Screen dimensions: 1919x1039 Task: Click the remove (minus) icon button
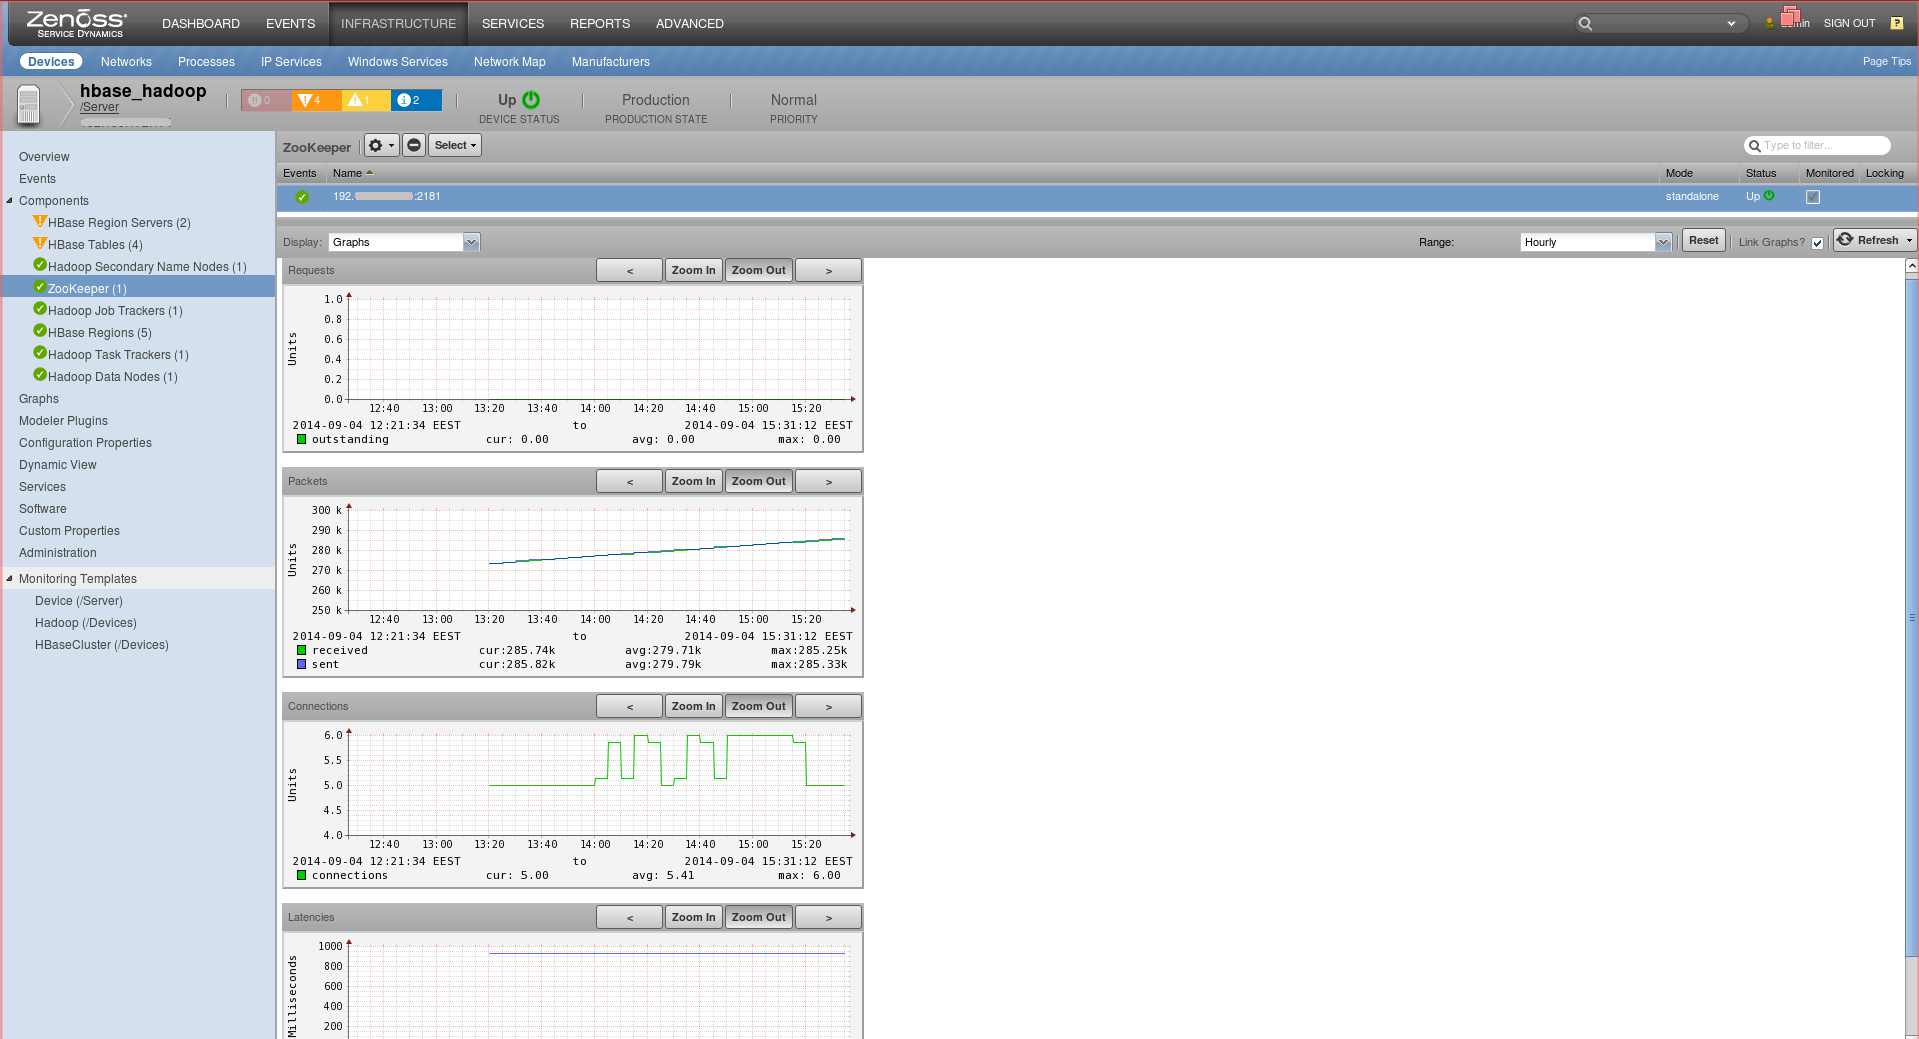coord(414,146)
